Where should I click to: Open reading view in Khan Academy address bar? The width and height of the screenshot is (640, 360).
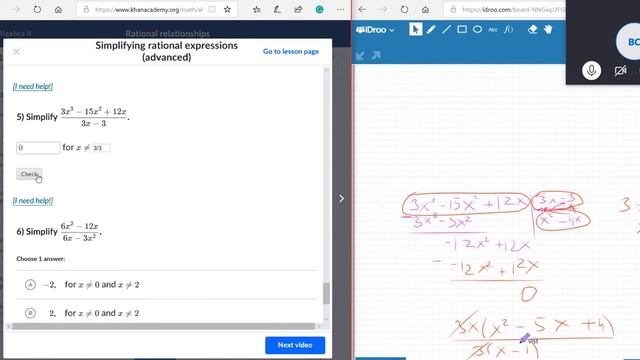[212, 9]
